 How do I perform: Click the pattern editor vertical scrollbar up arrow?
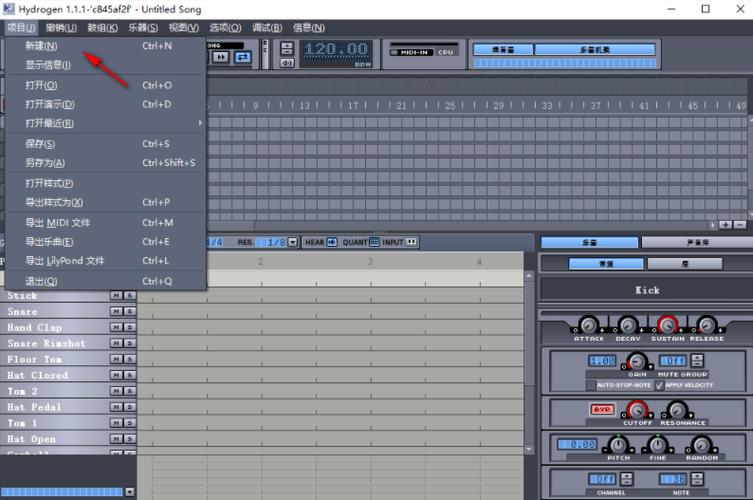coord(529,276)
